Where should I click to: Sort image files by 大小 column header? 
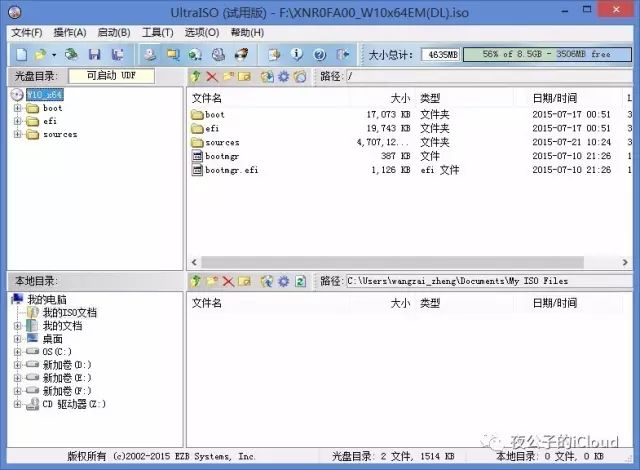pyautogui.click(x=382, y=98)
